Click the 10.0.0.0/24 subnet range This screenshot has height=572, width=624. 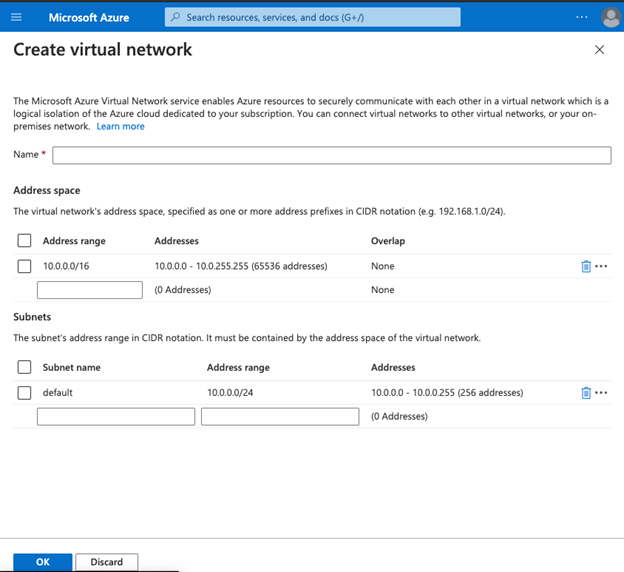[230, 392]
